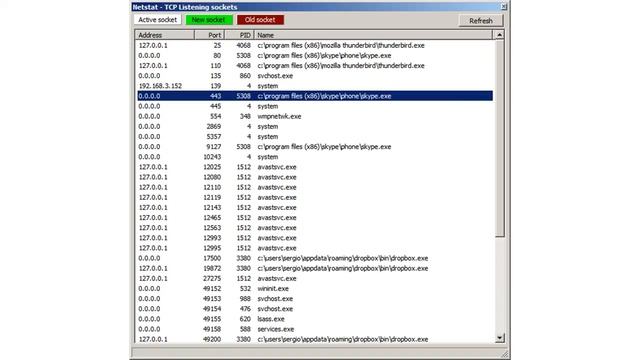Select the wmpnetwk.exe row on port 554
This screenshot has width=640, height=360.
click(x=315, y=116)
